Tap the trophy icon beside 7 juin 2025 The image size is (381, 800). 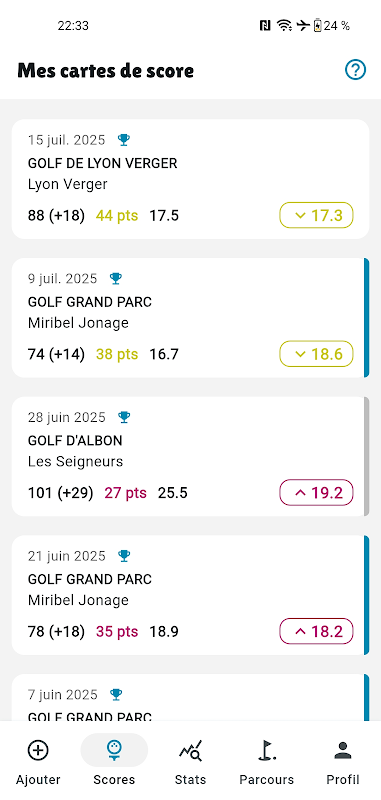(116, 694)
